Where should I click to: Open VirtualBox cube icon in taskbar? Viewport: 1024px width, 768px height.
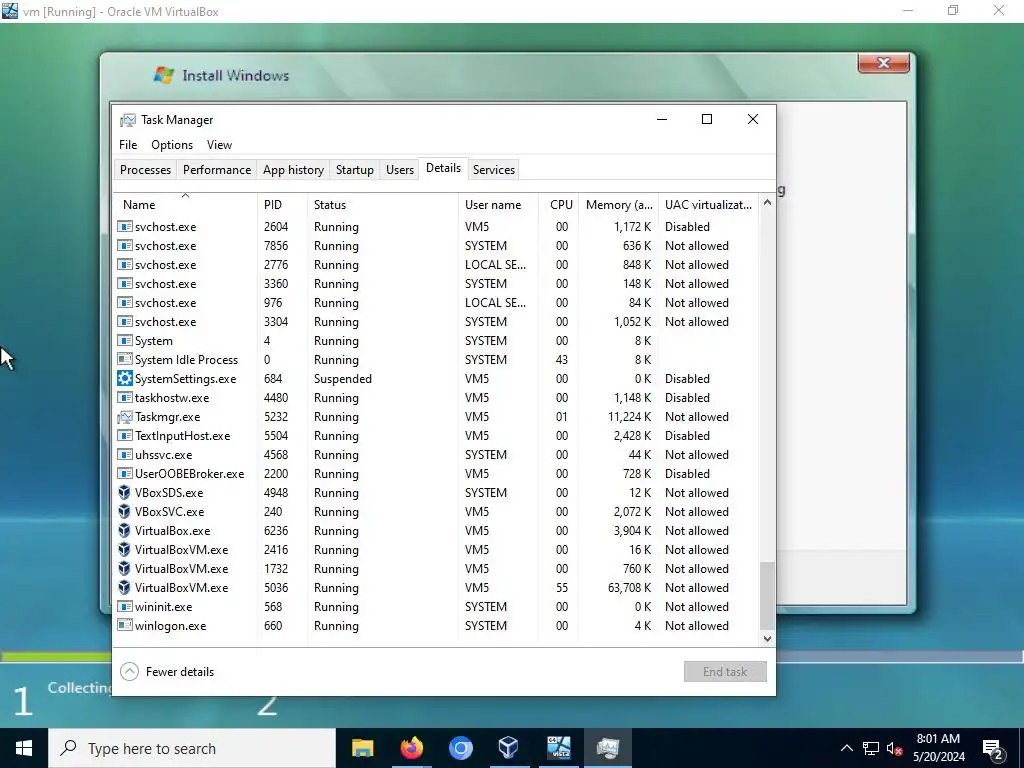[x=509, y=748]
